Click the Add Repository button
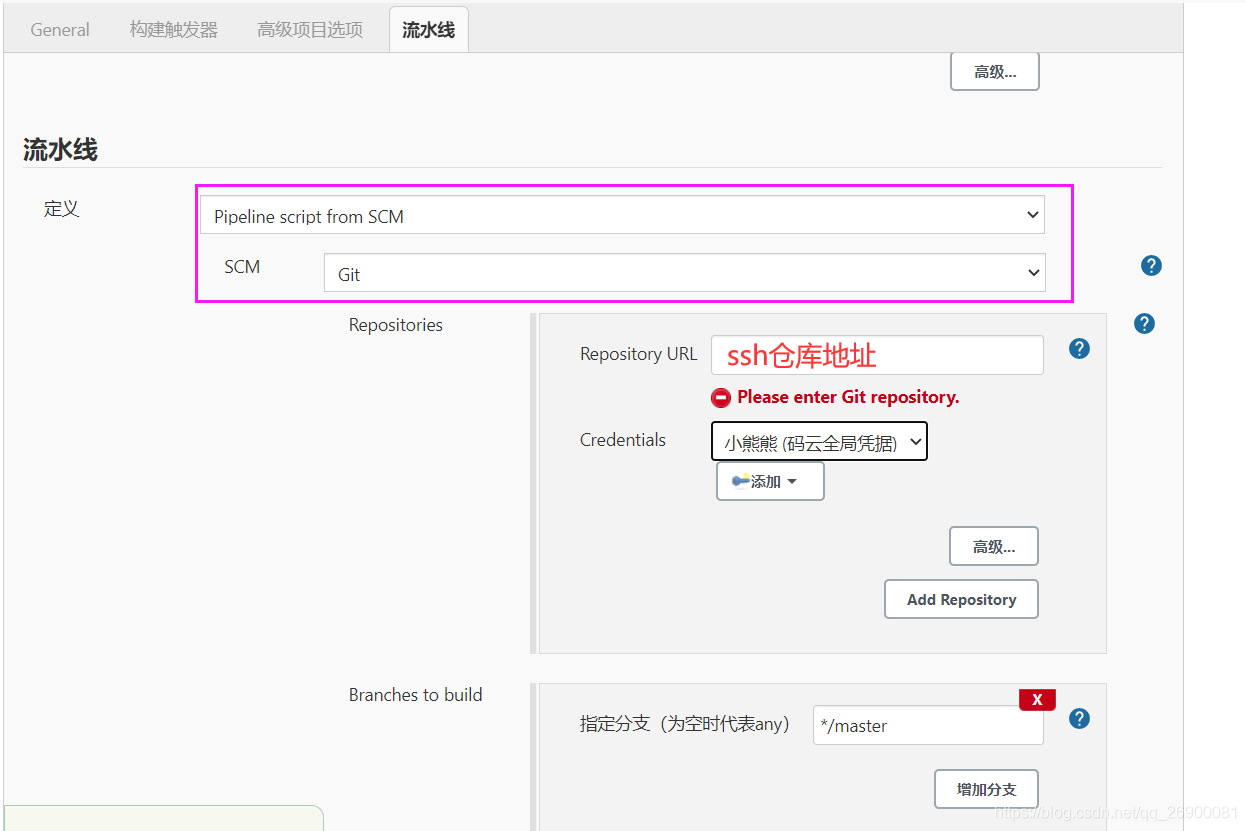 point(961,599)
